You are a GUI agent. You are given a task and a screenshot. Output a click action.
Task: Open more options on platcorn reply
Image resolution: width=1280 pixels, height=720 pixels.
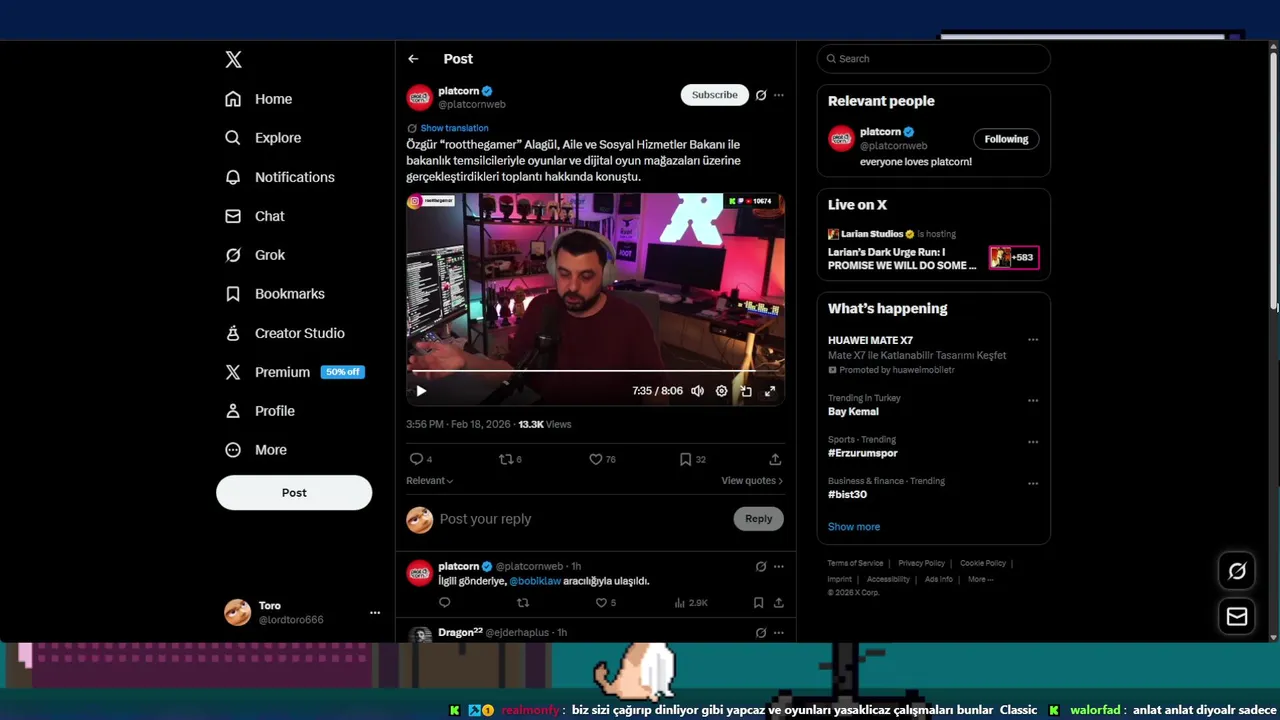(779, 567)
